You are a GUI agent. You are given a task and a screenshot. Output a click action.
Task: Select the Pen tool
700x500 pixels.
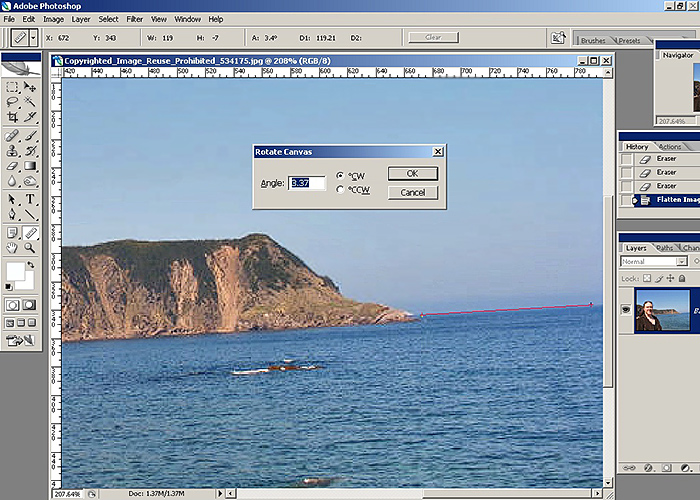(x=12, y=214)
